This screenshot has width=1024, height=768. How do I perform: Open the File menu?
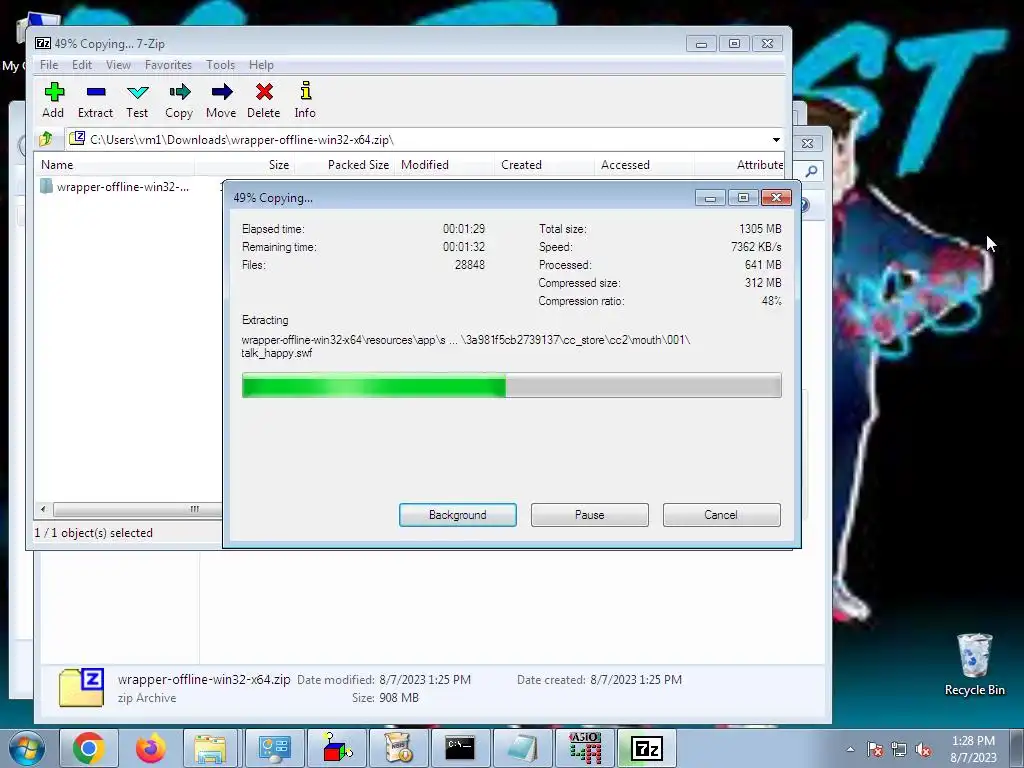pos(49,65)
